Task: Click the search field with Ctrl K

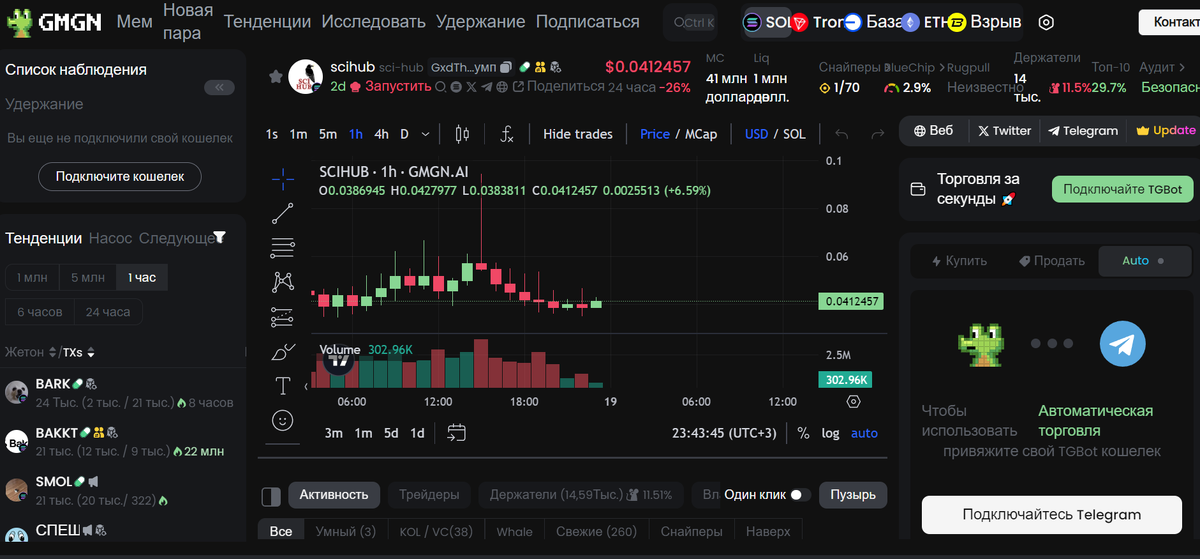Action: (x=693, y=22)
